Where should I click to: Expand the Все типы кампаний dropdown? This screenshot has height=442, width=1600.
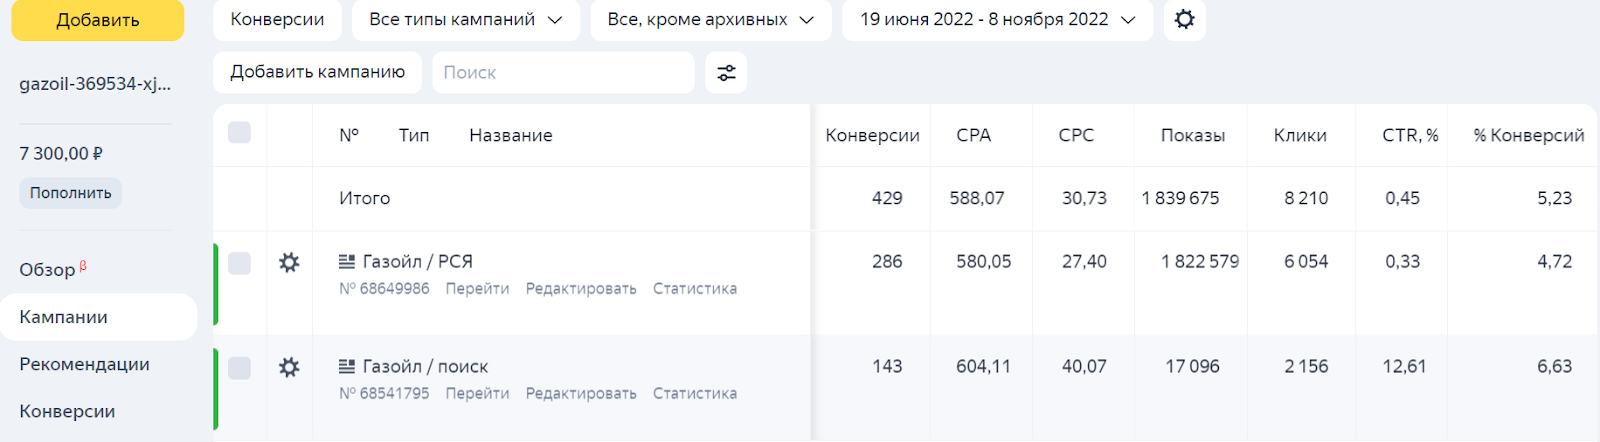coord(465,20)
